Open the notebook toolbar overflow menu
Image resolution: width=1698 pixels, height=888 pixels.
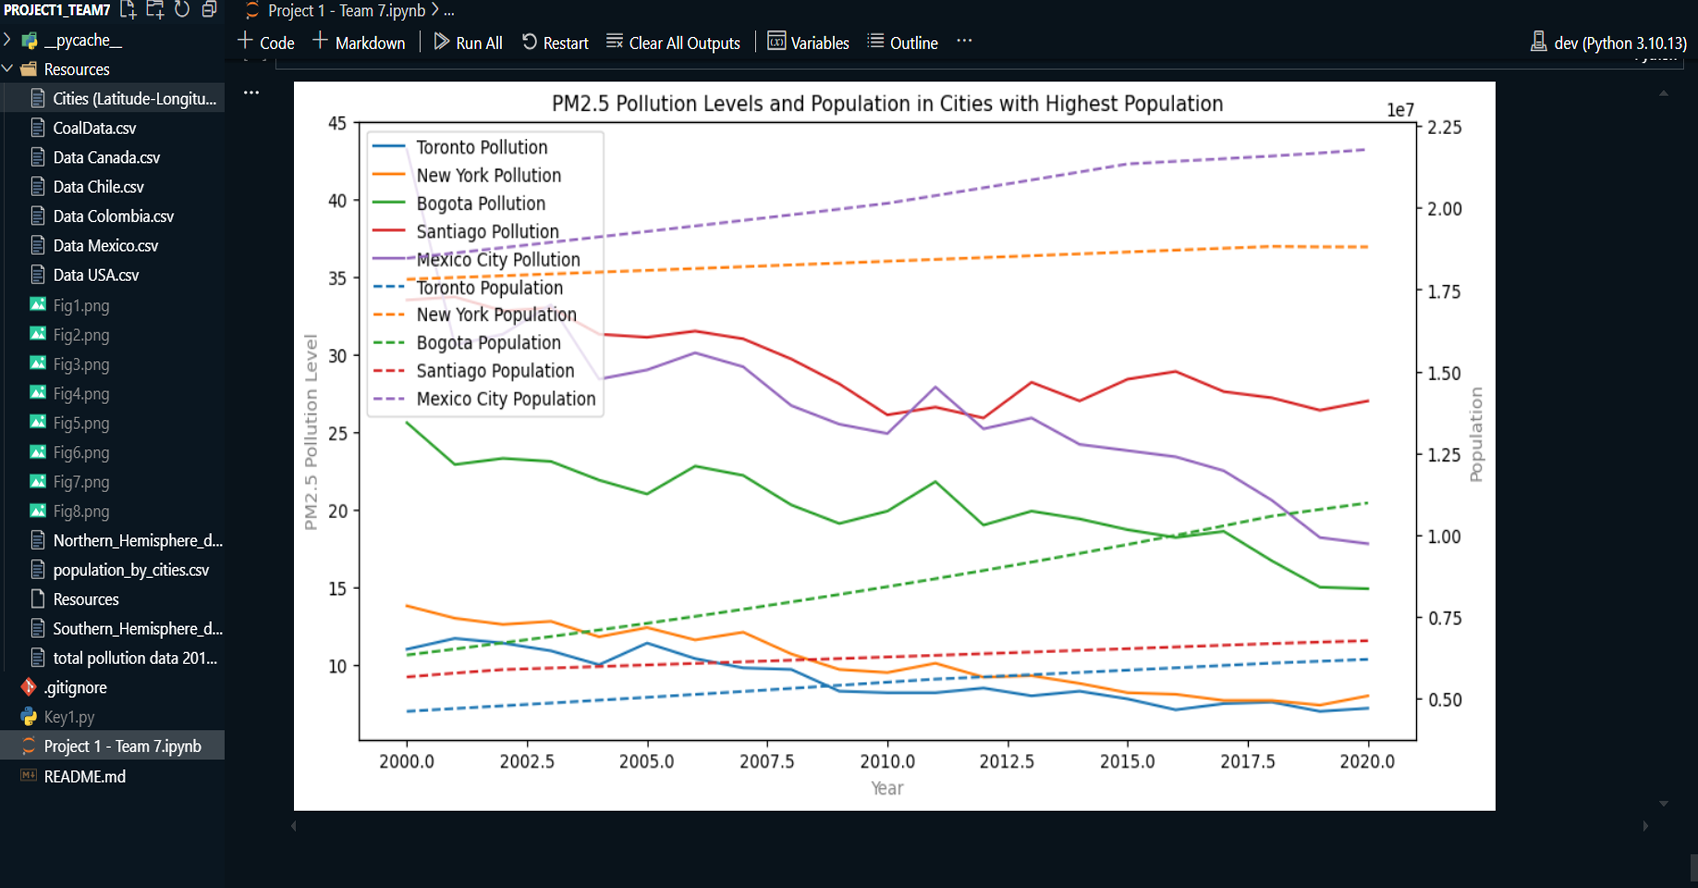coord(964,42)
